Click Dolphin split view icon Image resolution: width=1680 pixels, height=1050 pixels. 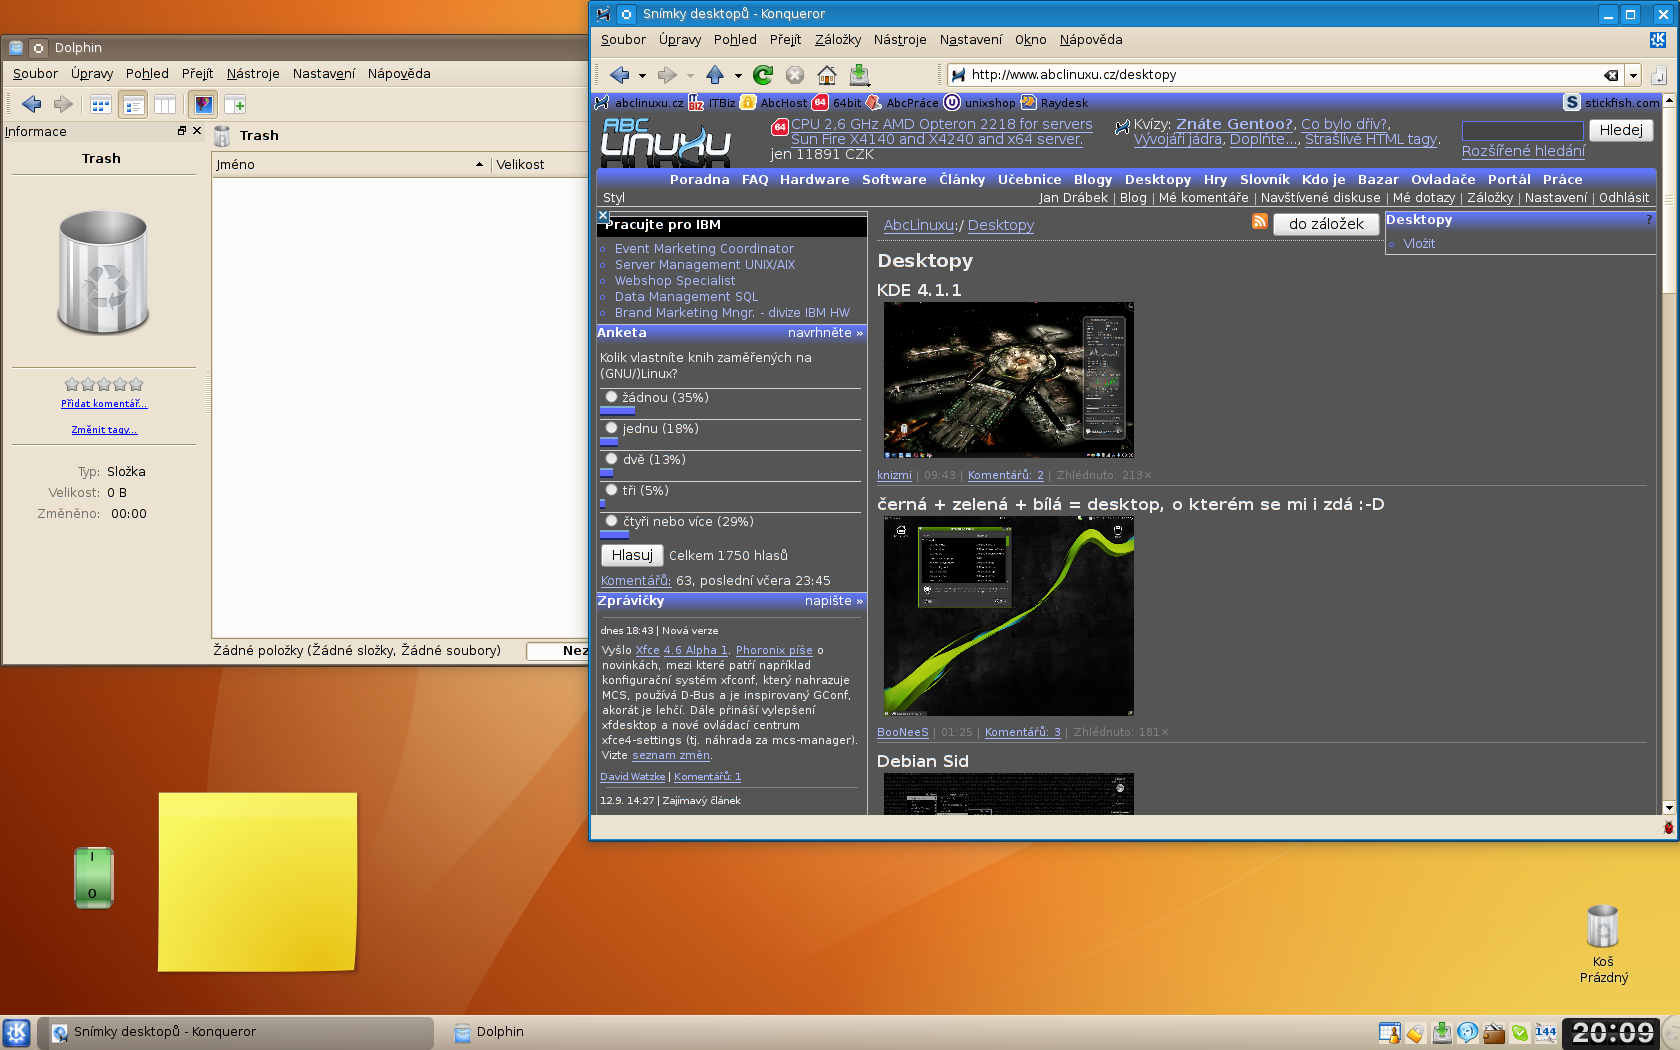[235, 104]
